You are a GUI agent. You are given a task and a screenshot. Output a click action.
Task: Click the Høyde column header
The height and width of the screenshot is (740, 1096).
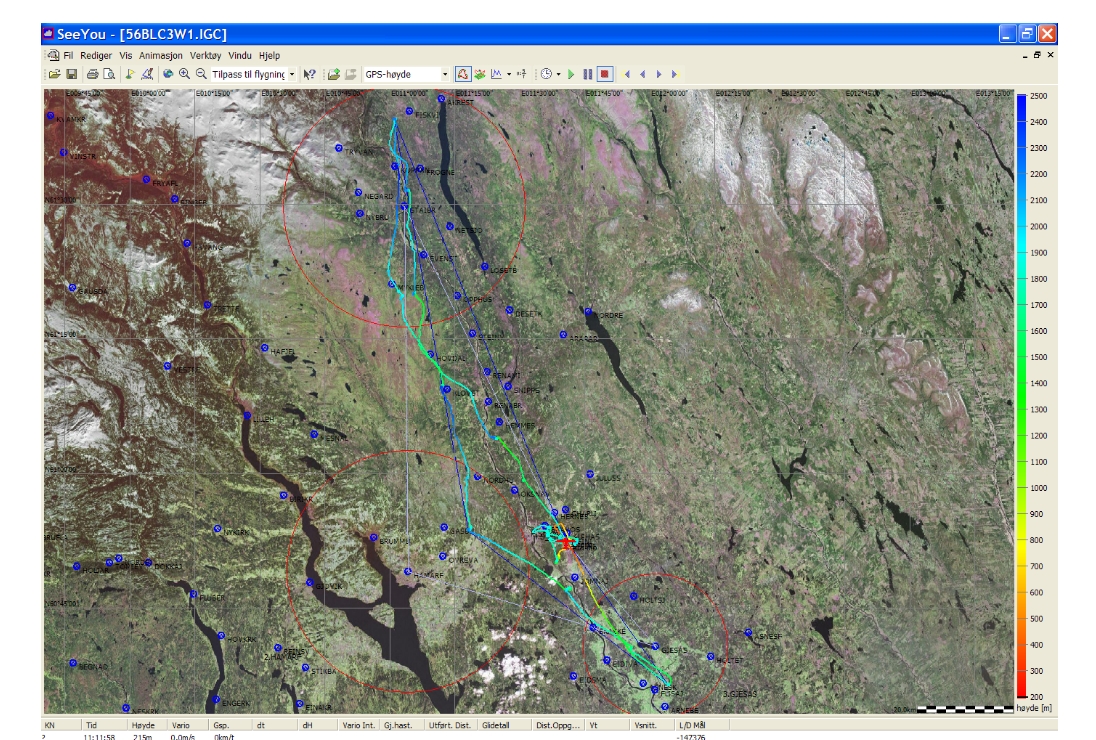(143, 724)
